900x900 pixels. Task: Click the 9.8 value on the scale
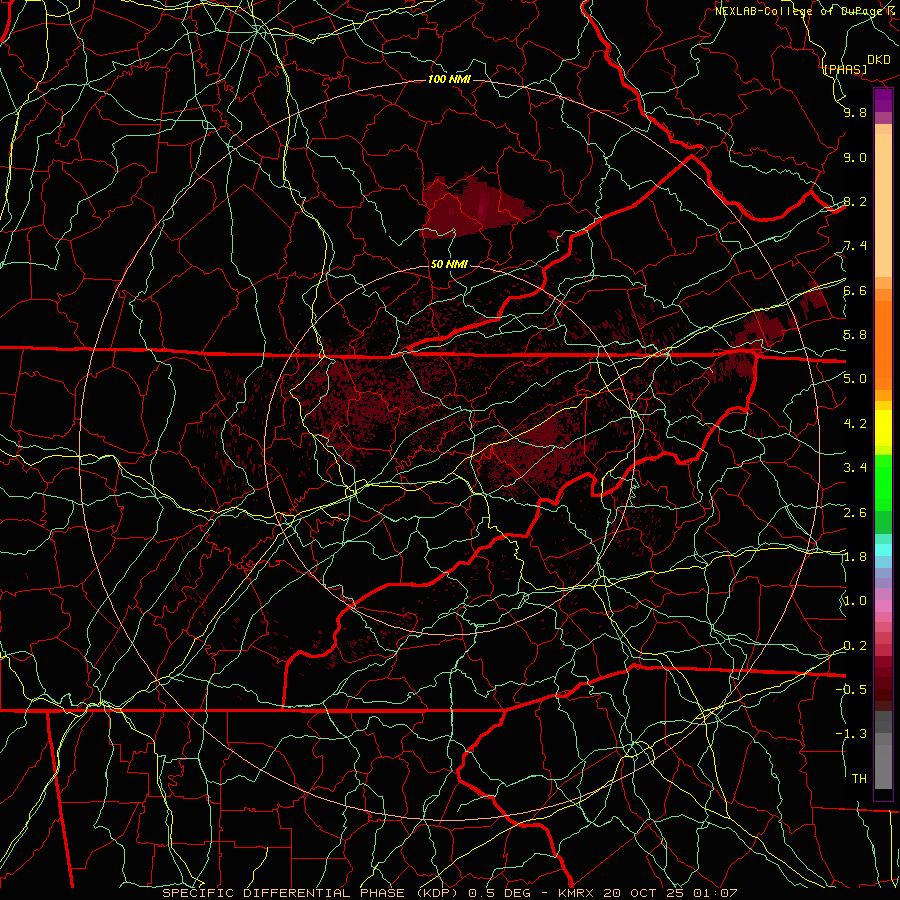(855, 112)
